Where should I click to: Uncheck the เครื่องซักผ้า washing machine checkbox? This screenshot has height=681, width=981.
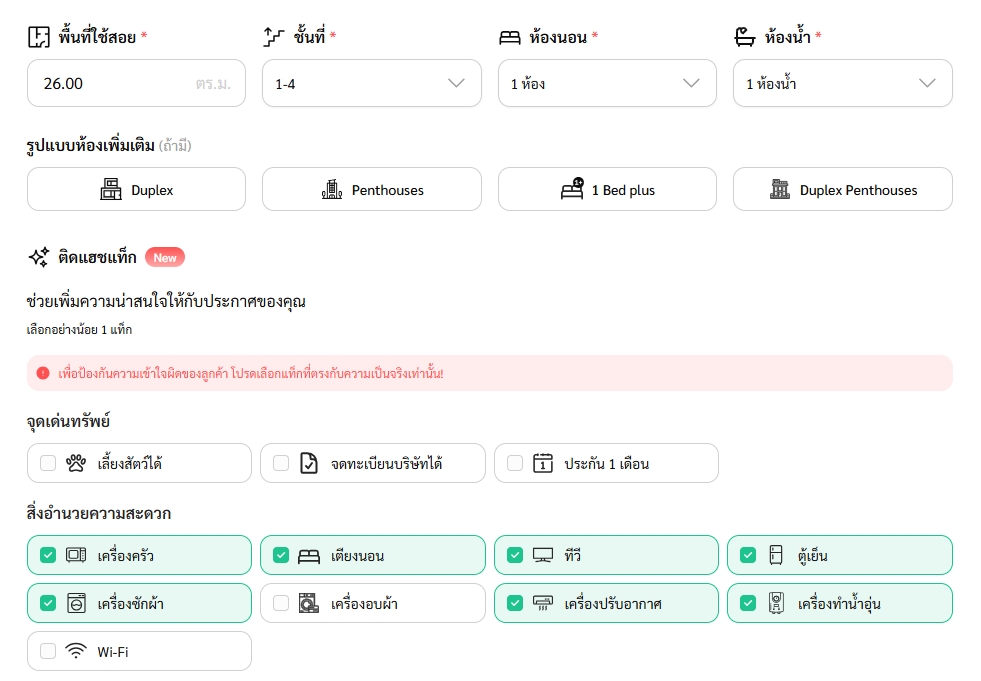coord(48,603)
